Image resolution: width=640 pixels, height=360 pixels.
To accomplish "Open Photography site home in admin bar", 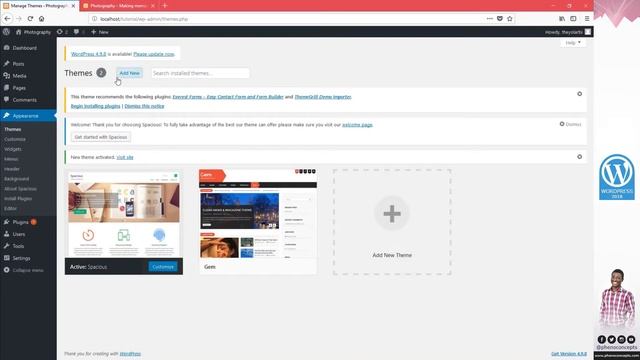I will (33, 32).
